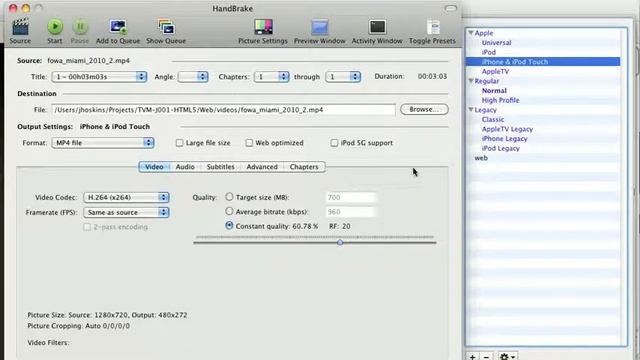Select the iPod preset
Viewport: 640px width, 360px height.
point(489,52)
